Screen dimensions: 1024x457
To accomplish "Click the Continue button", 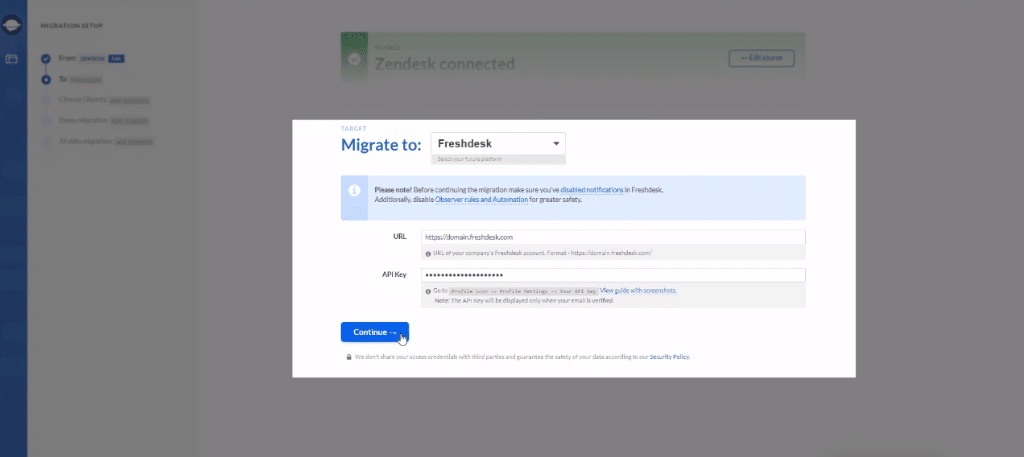I will [x=374, y=332].
